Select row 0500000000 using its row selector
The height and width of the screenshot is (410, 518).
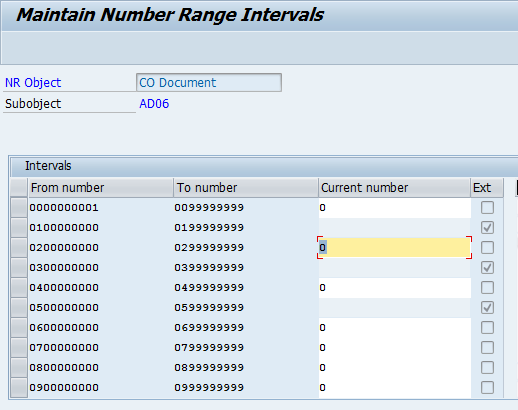19,308
